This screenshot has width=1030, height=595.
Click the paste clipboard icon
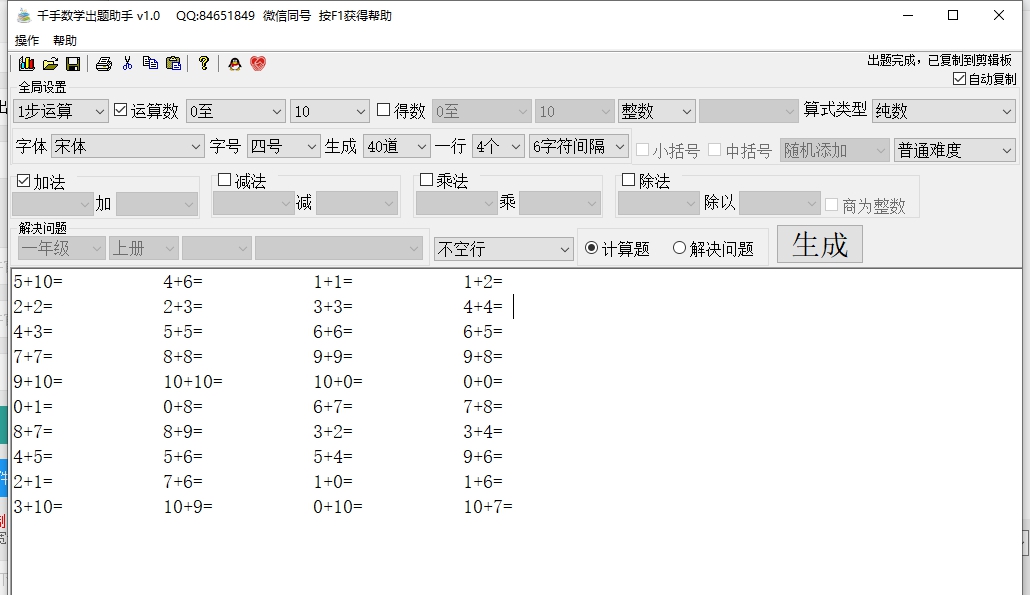pos(172,63)
